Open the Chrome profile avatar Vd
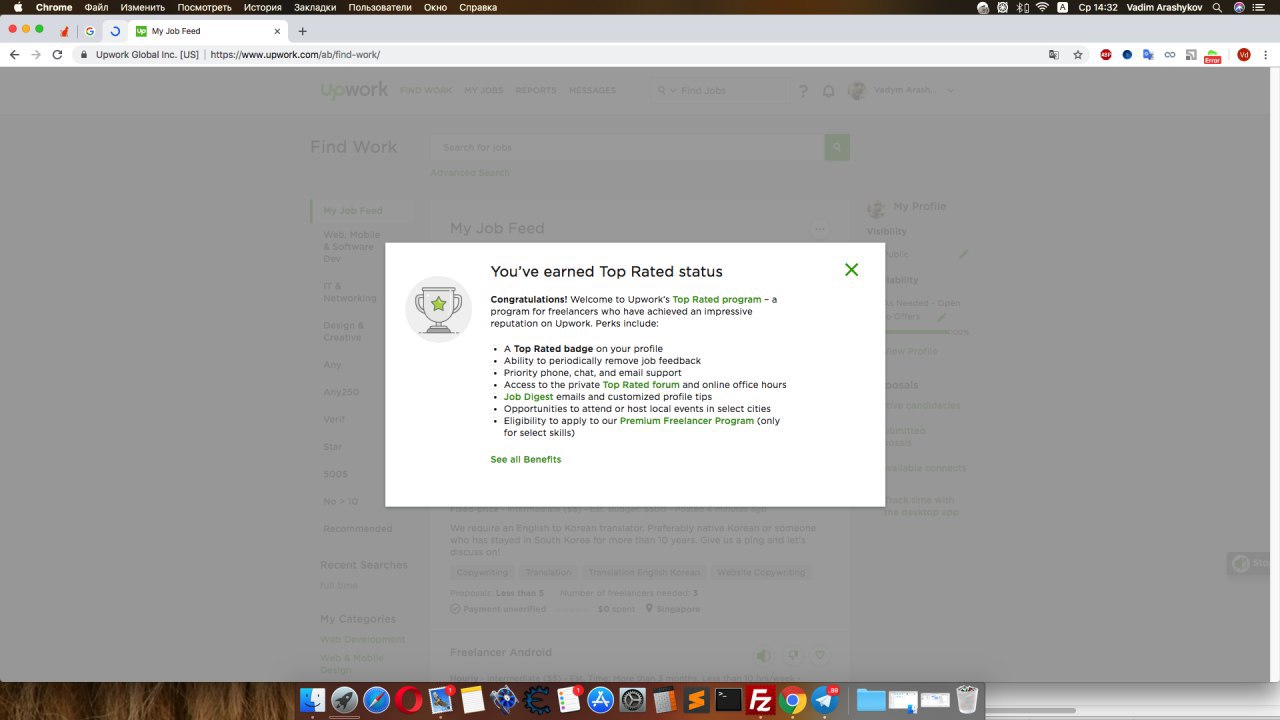 (1244, 55)
